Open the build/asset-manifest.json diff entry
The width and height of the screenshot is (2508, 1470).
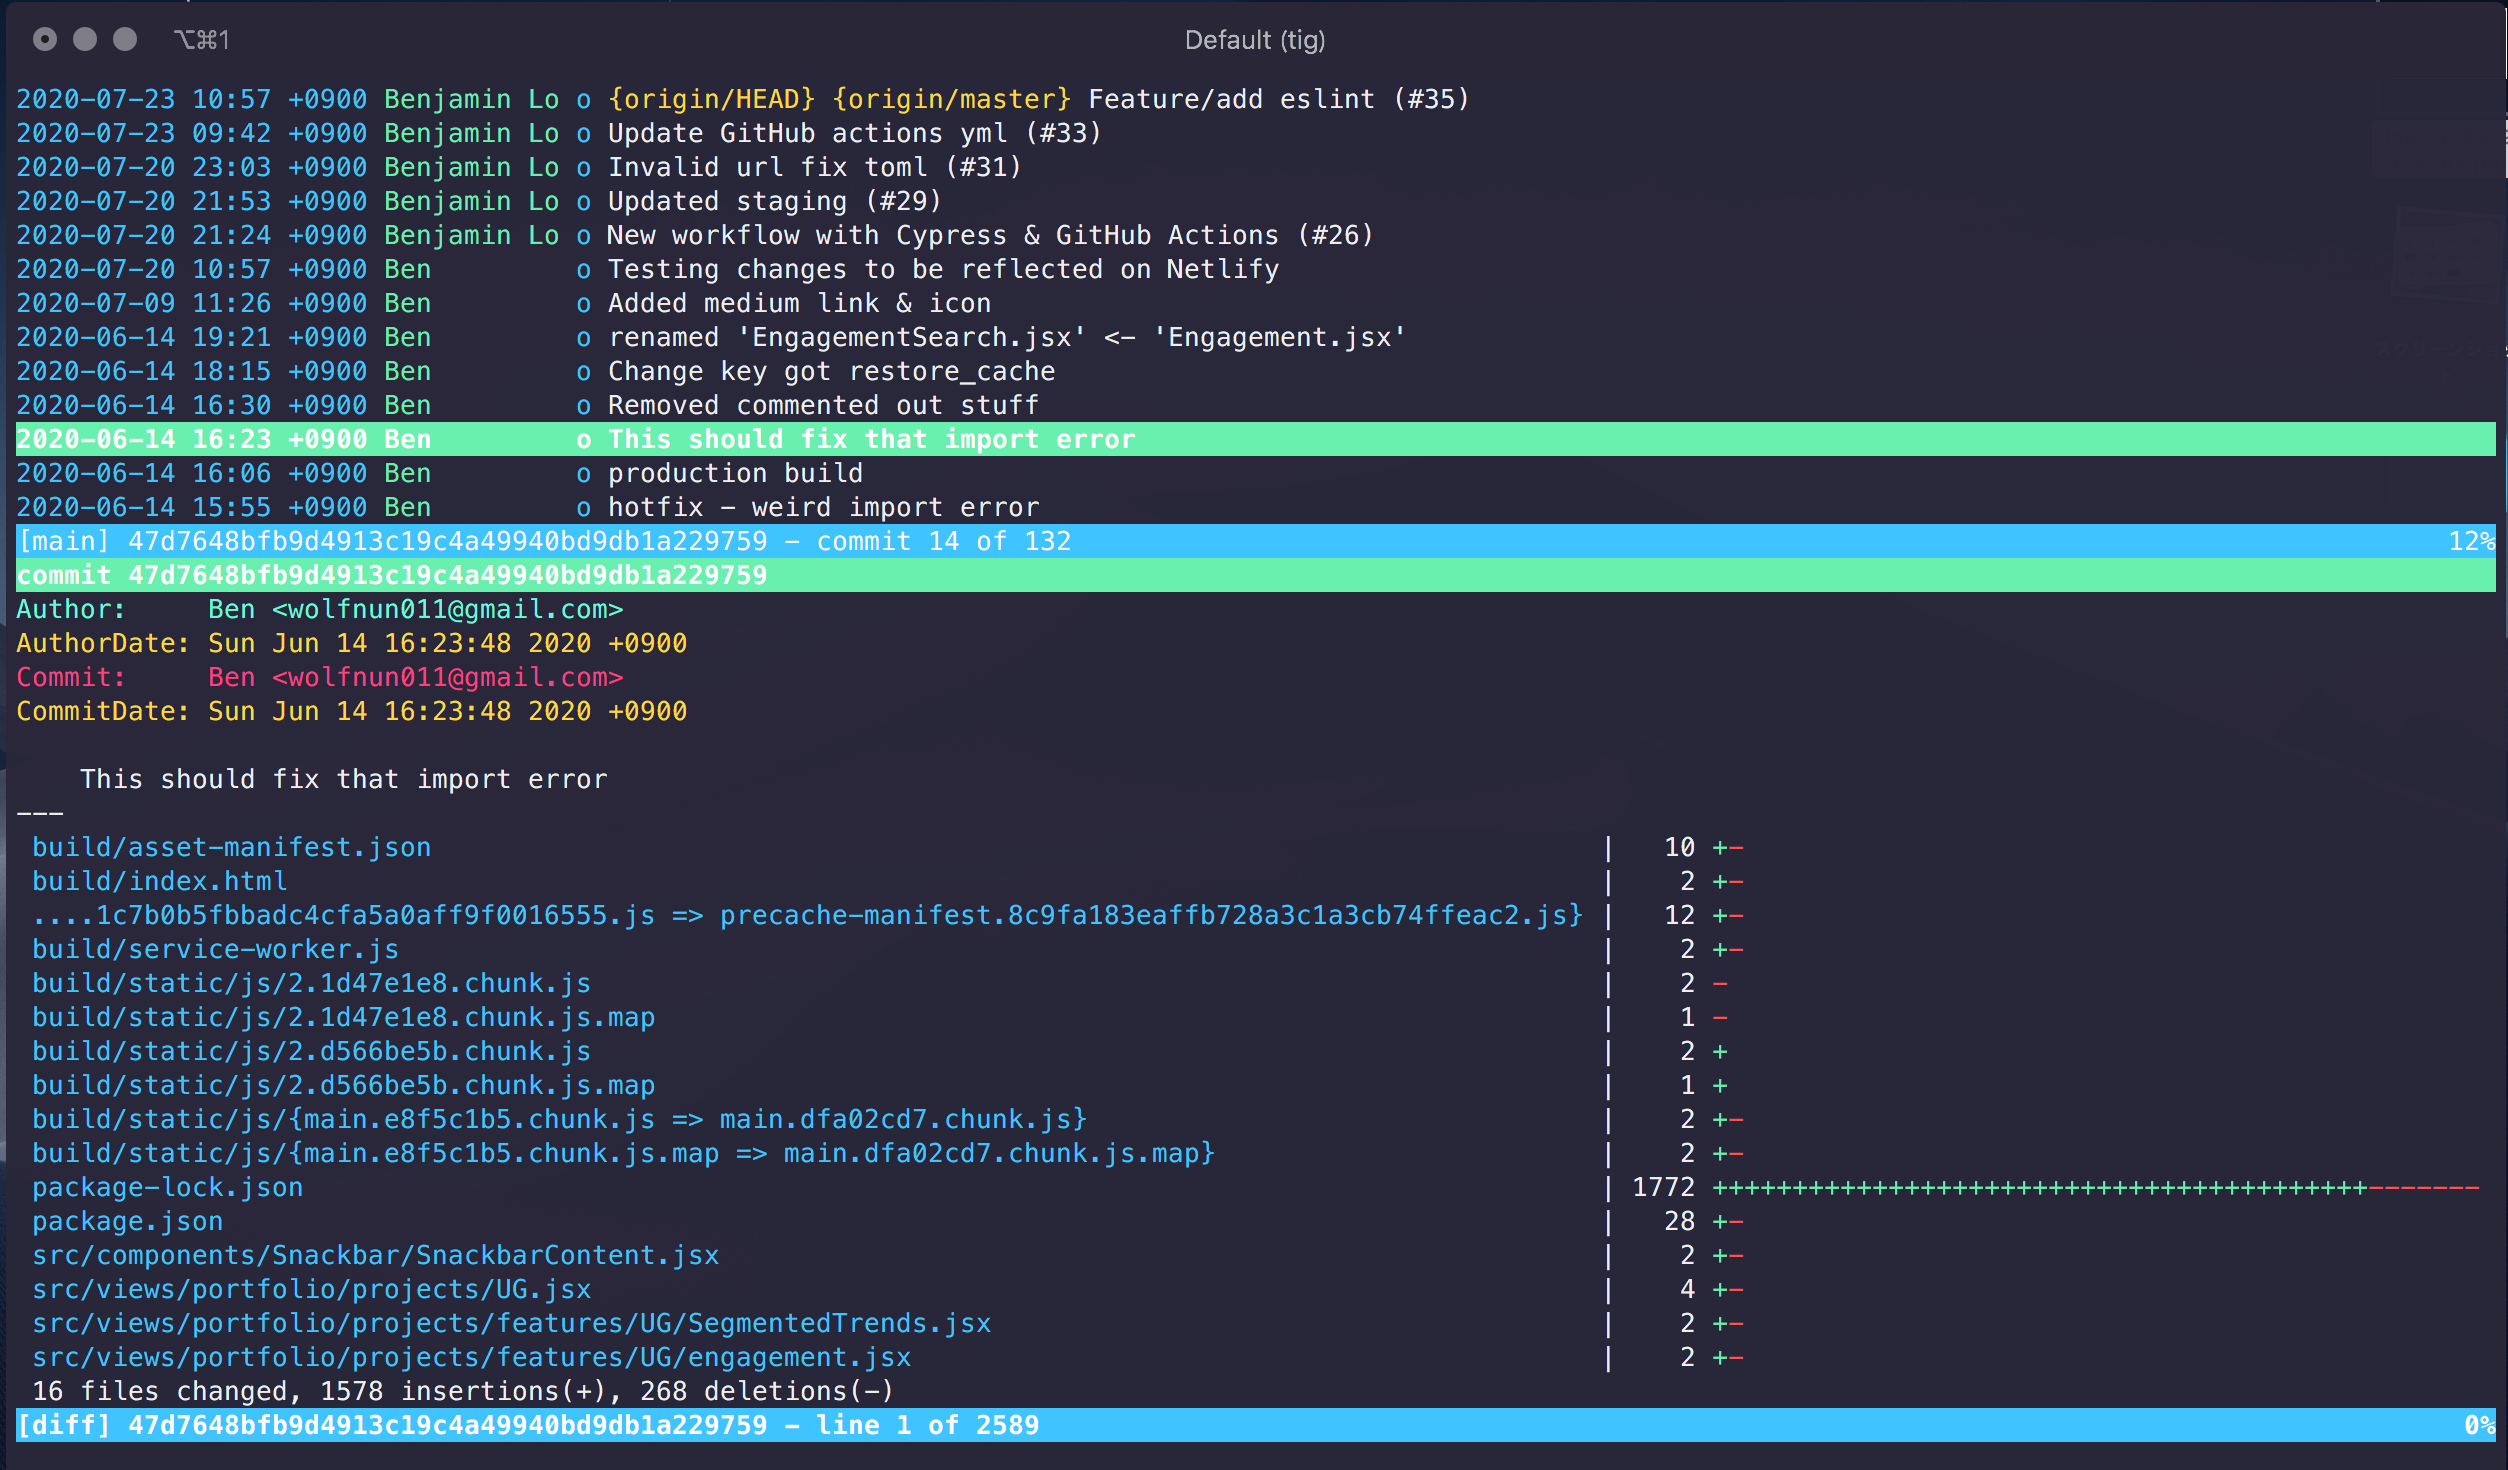[x=231, y=847]
